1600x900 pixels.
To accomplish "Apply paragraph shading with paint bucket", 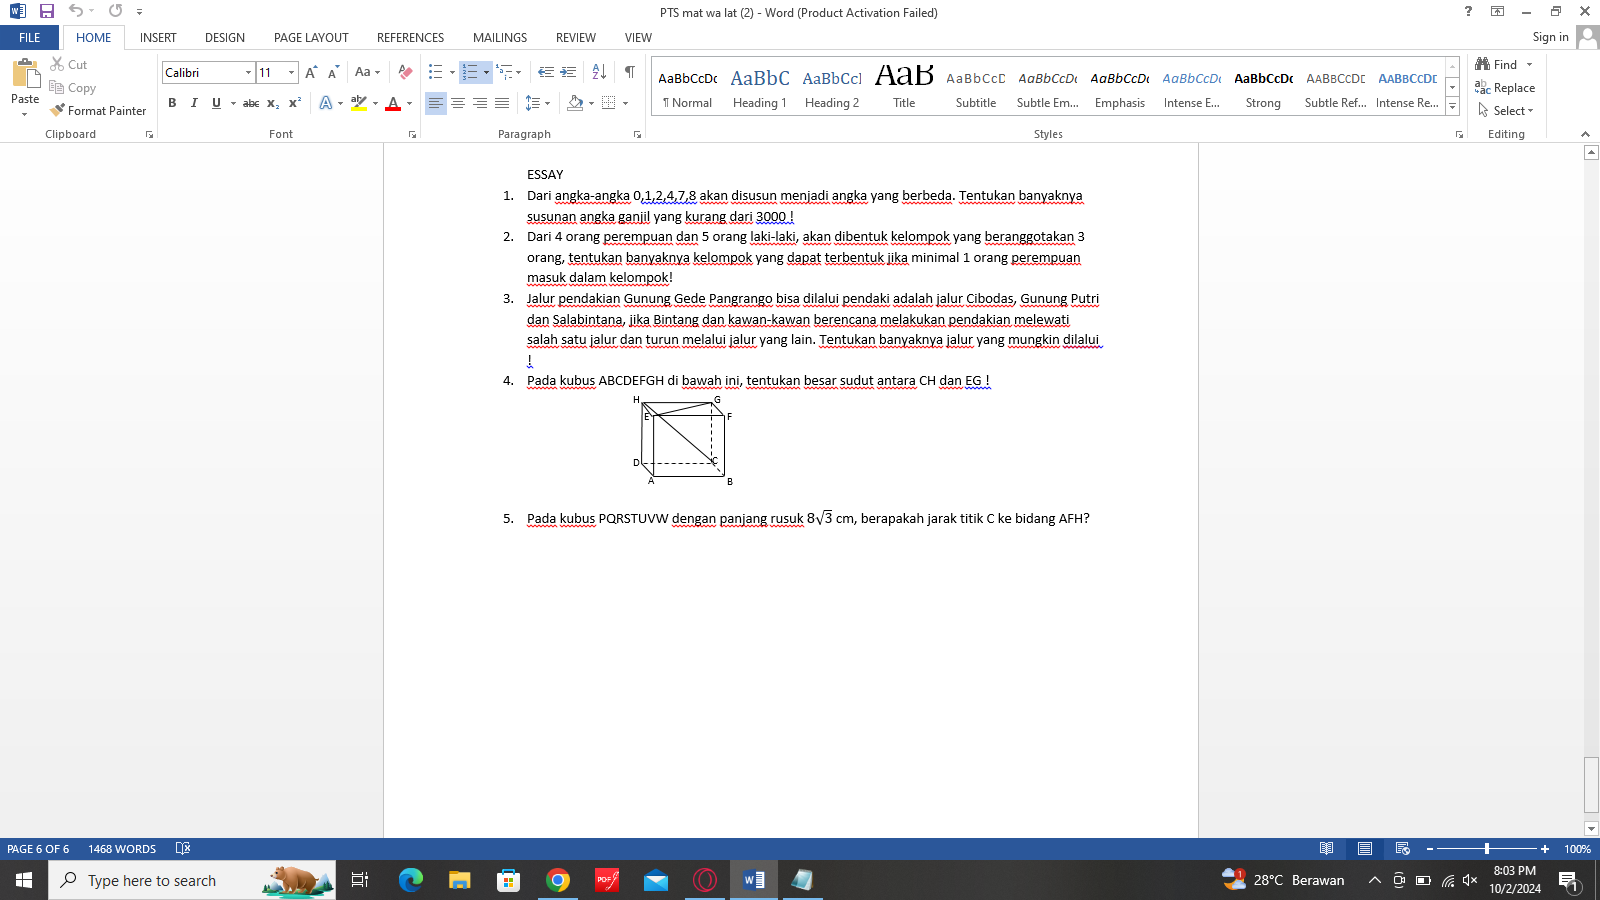I will (575, 103).
